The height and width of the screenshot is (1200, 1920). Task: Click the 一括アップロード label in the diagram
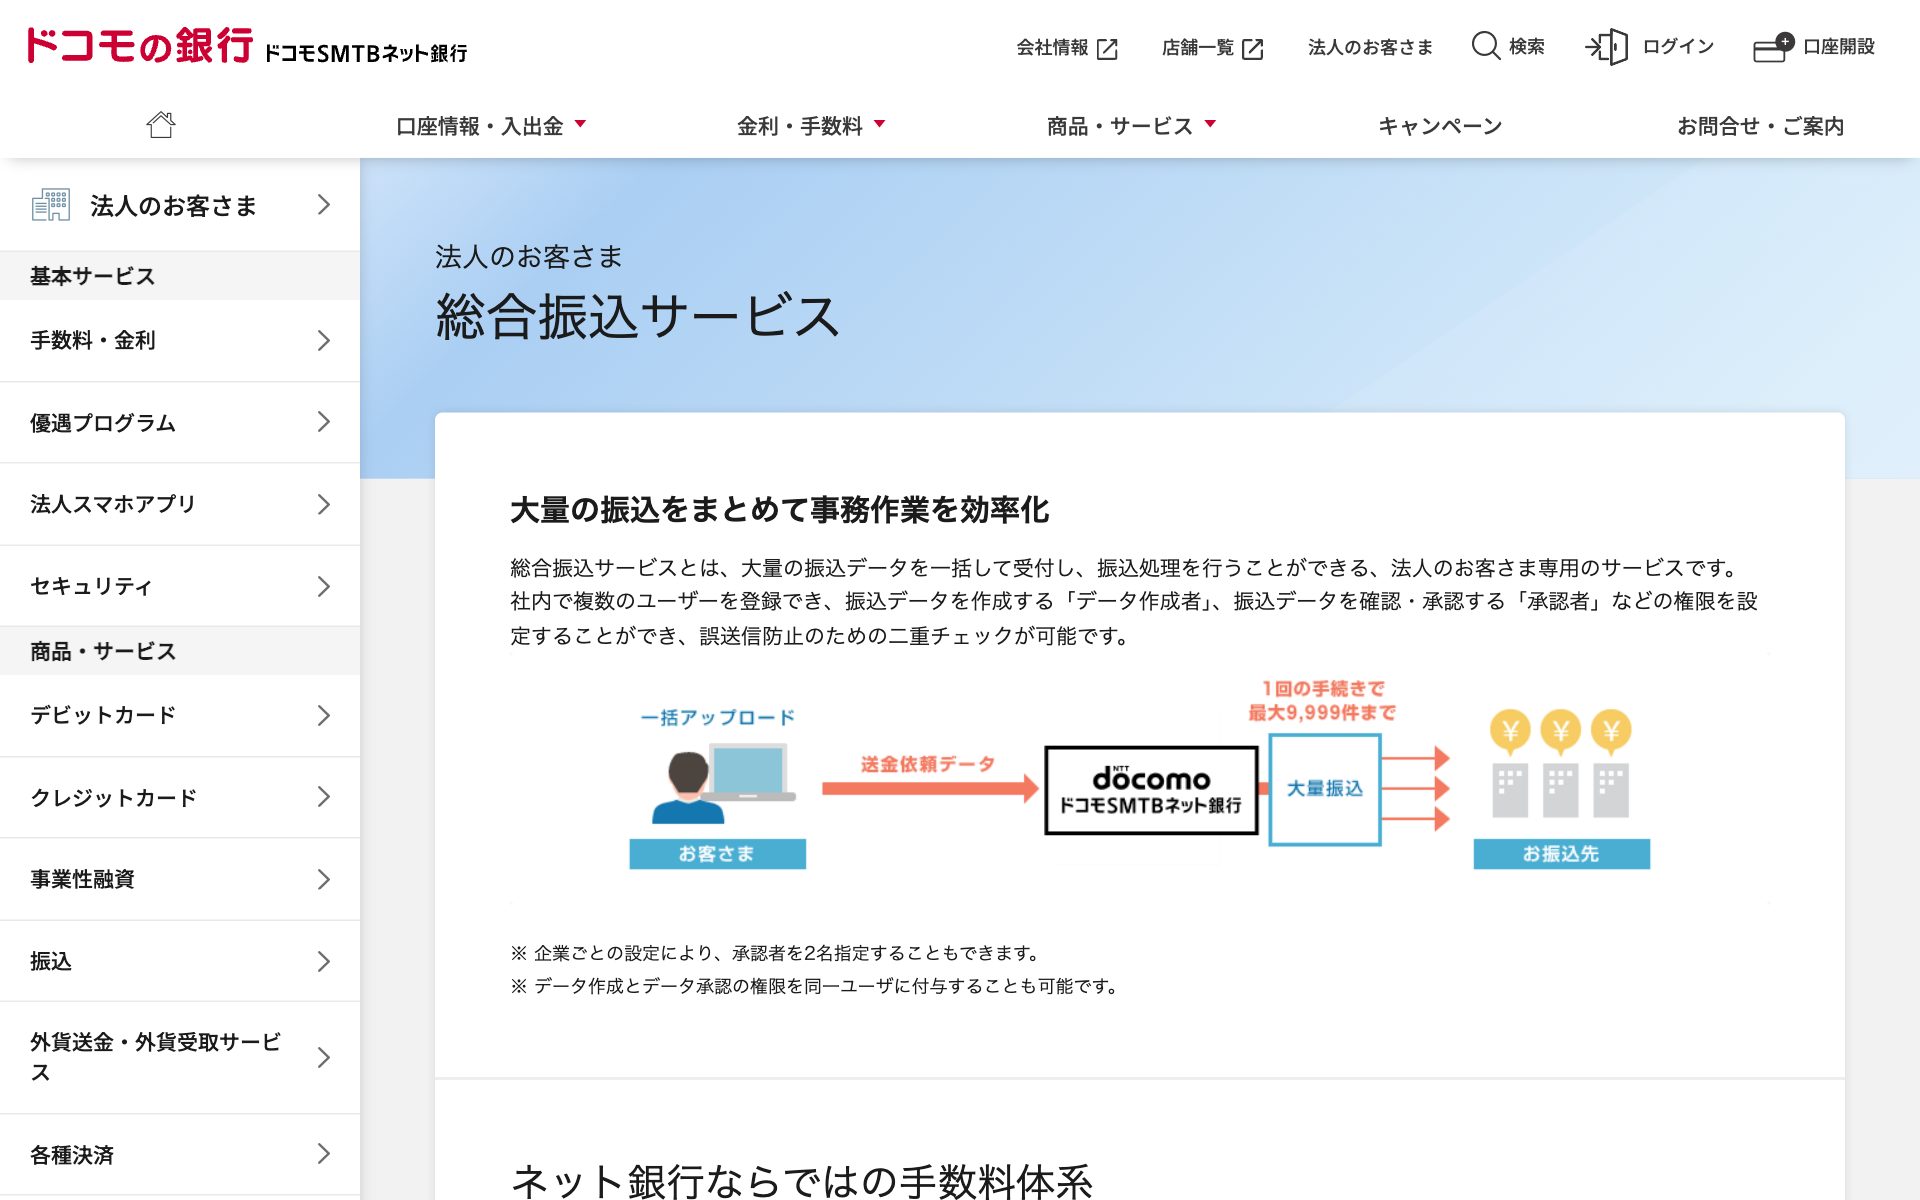717,717
